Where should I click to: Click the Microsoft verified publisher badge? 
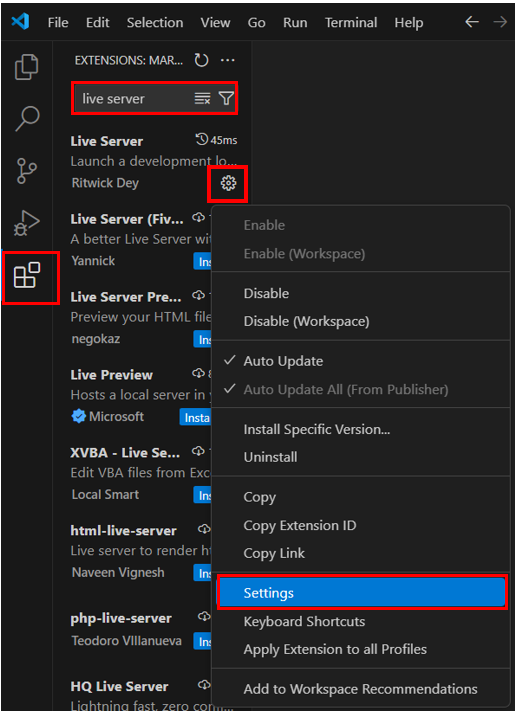79,416
